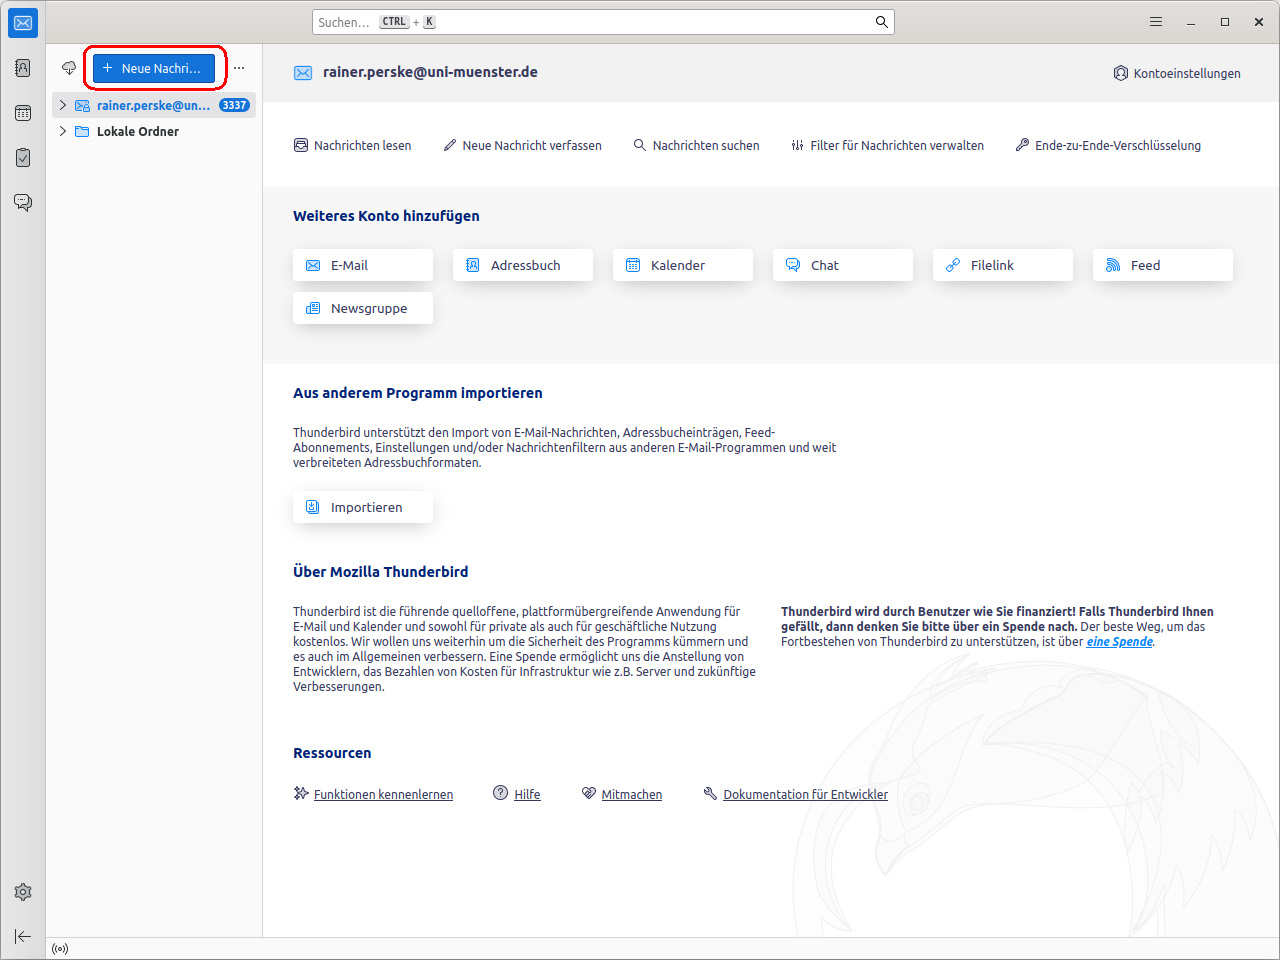Open the Chat space icon in sidebar

pyautogui.click(x=23, y=202)
